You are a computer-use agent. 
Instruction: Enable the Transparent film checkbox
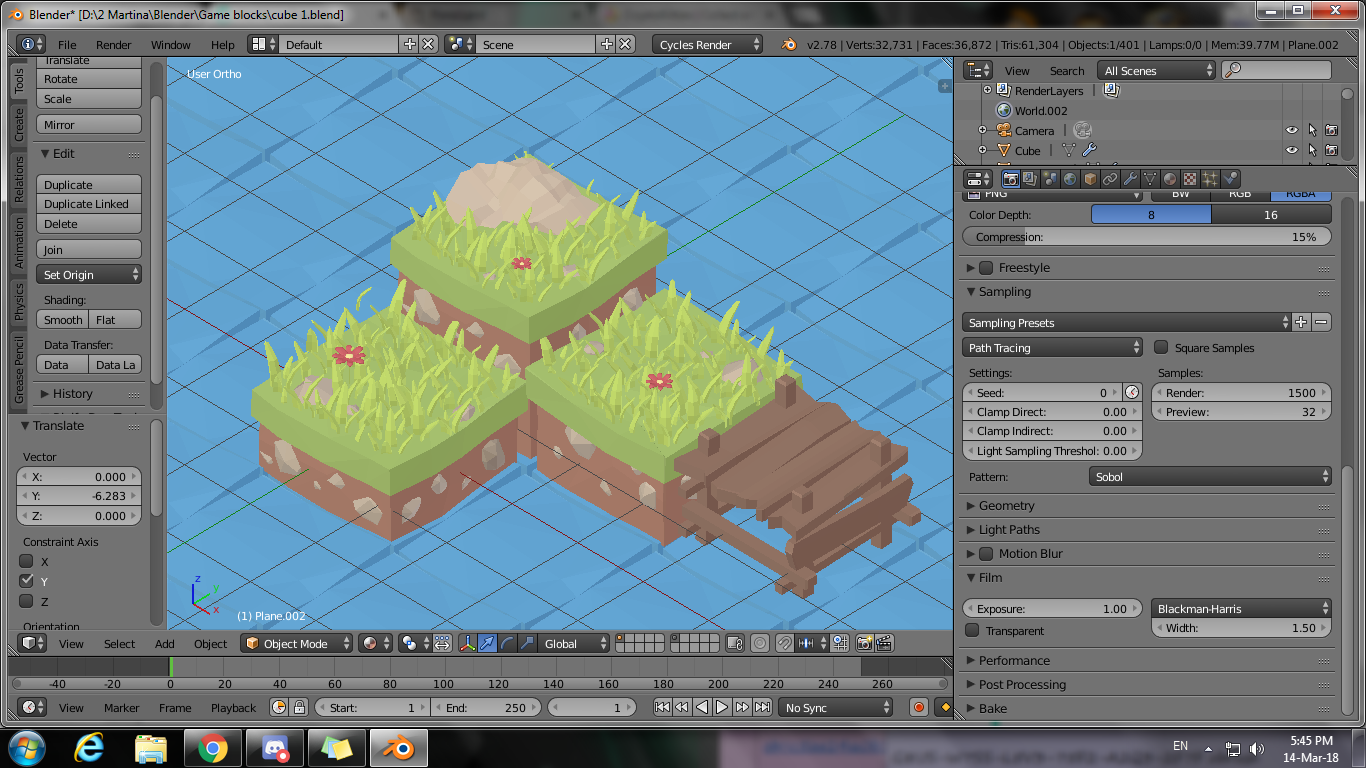point(972,630)
